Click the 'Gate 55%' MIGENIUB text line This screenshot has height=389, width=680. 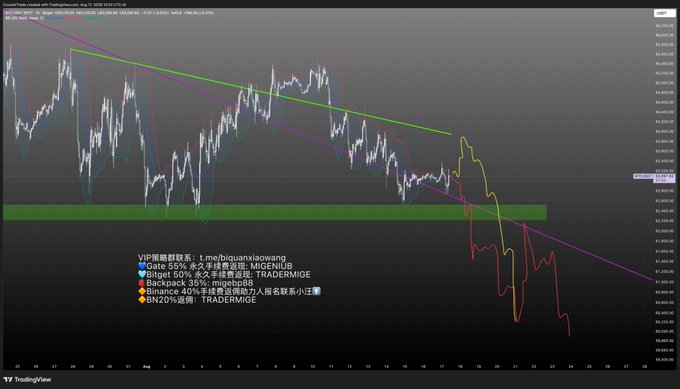[215, 266]
